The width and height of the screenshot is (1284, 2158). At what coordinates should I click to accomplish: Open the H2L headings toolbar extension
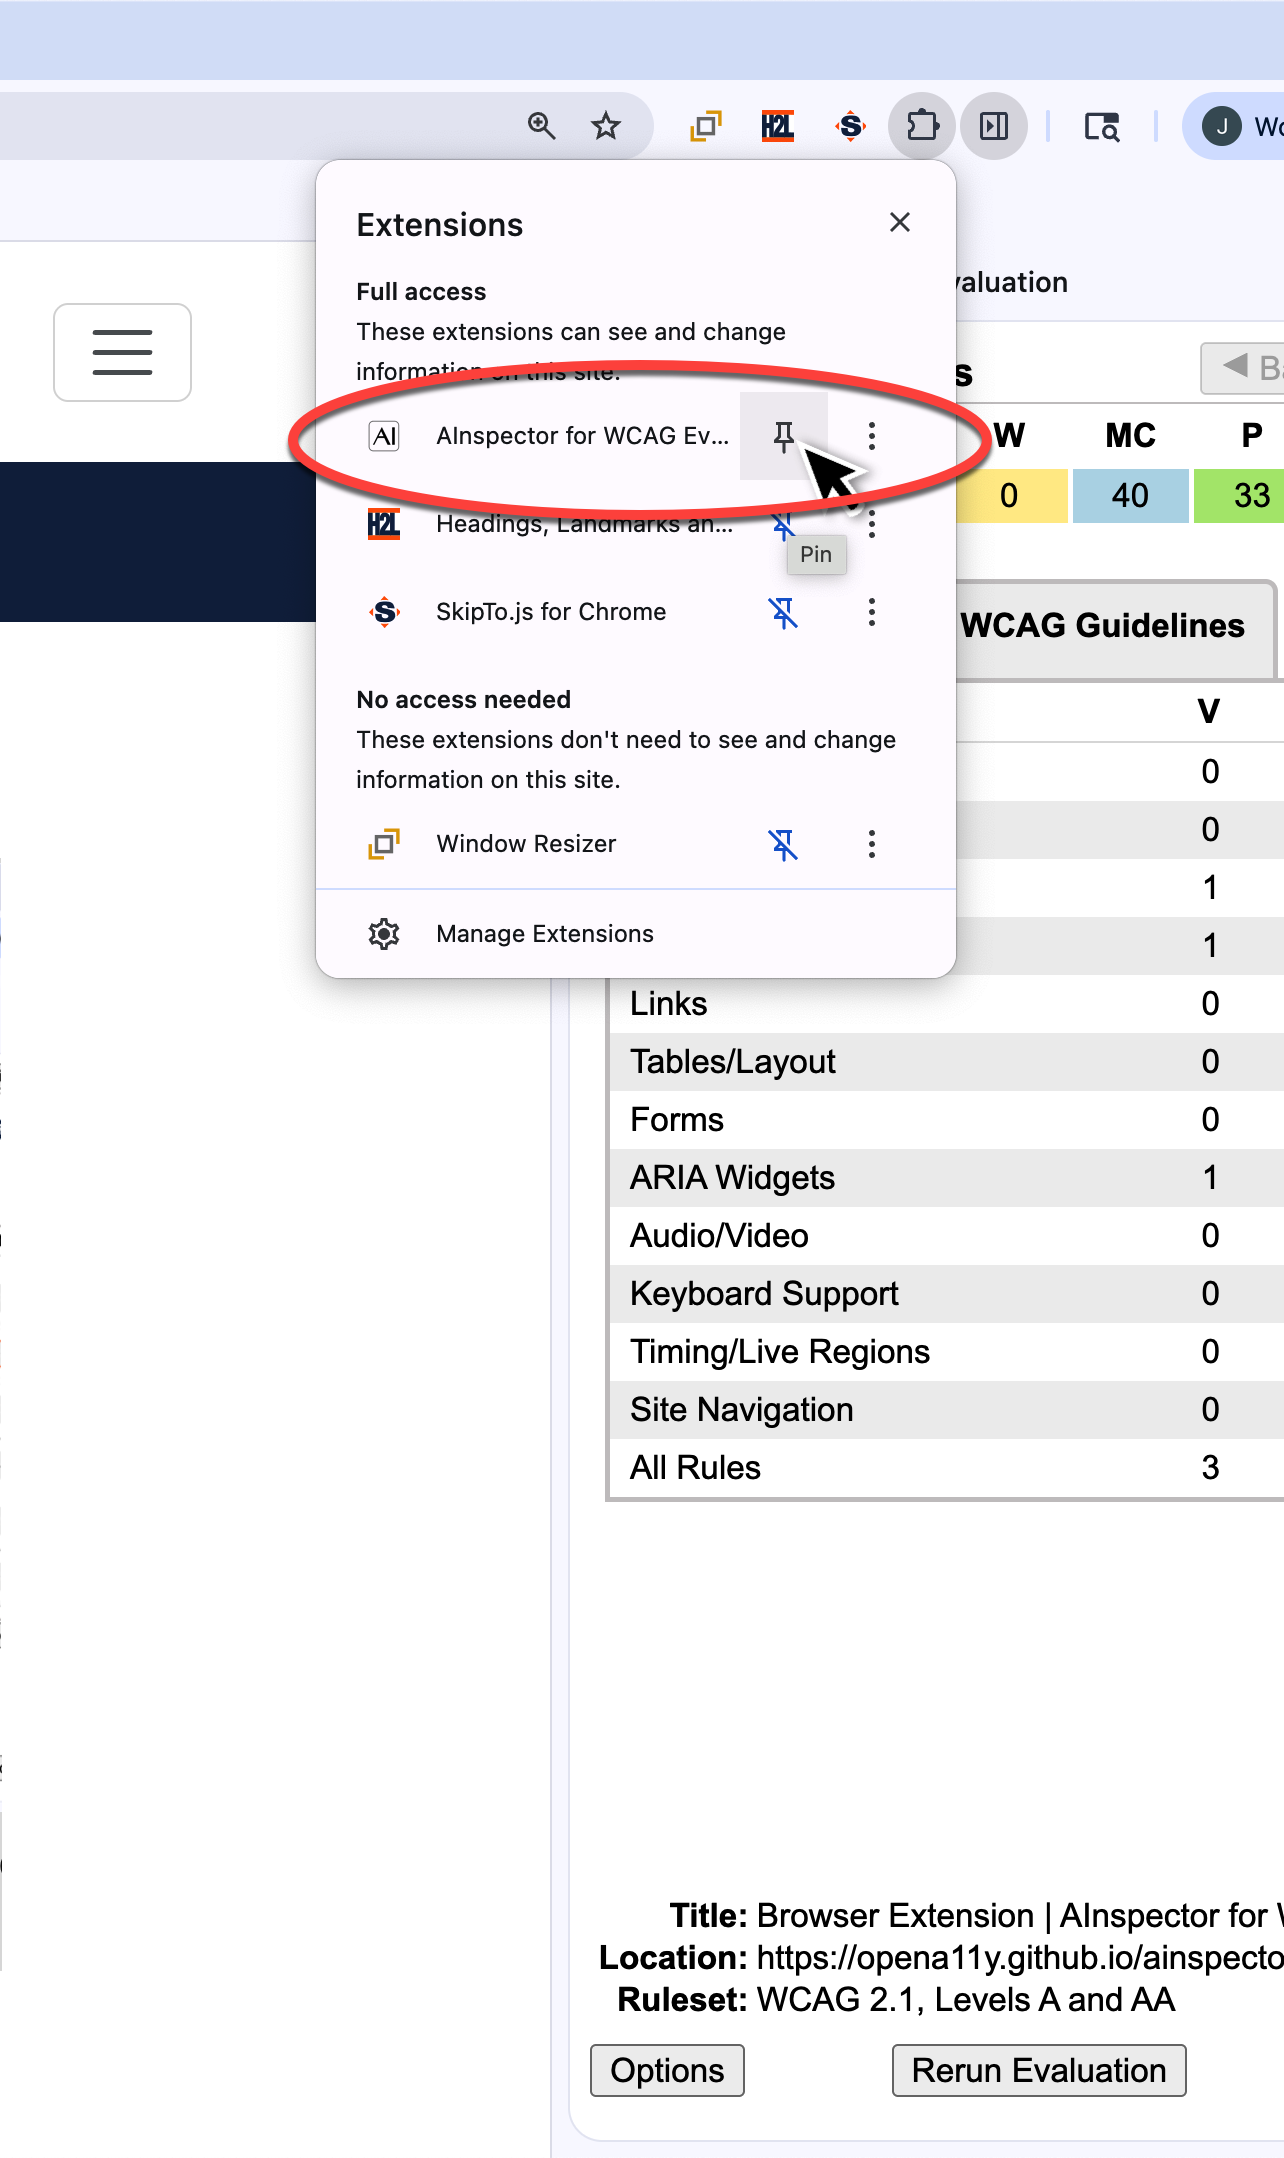pos(777,126)
